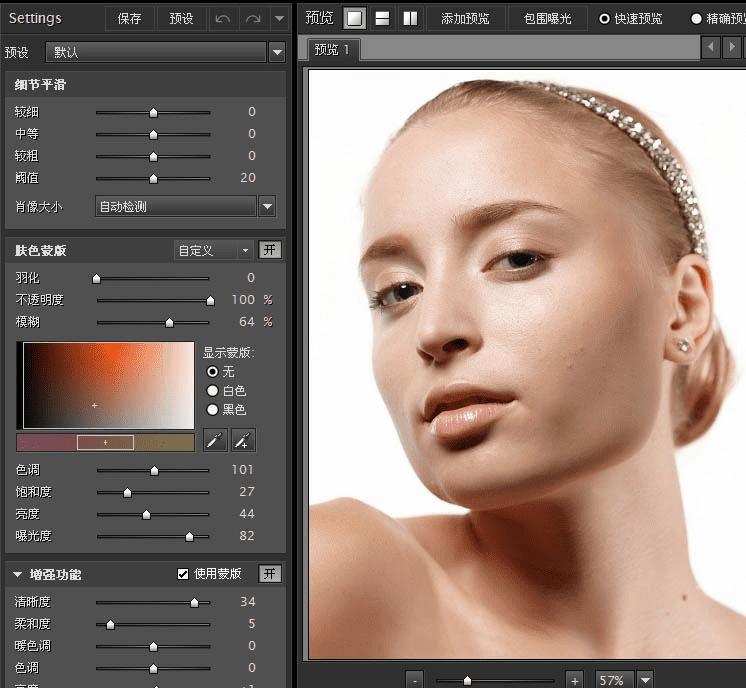Image resolution: width=746 pixels, height=688 pixels.
Task: Click the undo arrow icon
Action: pyautogui.click(x=223, y=18)
